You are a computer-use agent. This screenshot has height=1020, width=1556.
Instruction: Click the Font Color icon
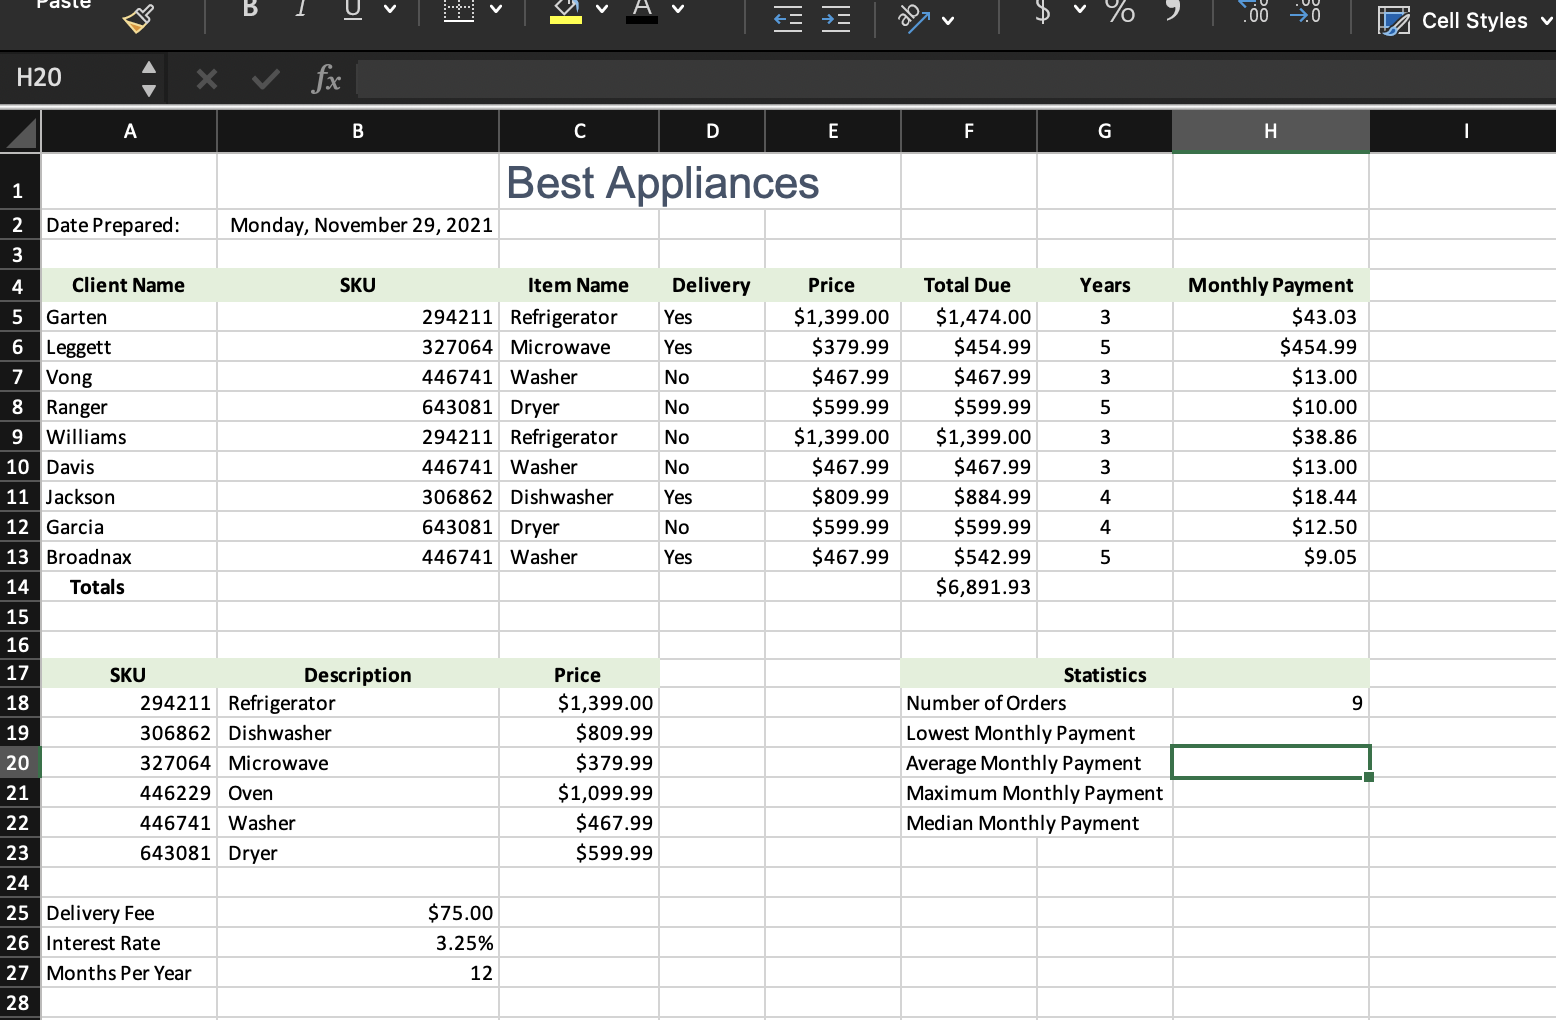[x=642, y=10]
